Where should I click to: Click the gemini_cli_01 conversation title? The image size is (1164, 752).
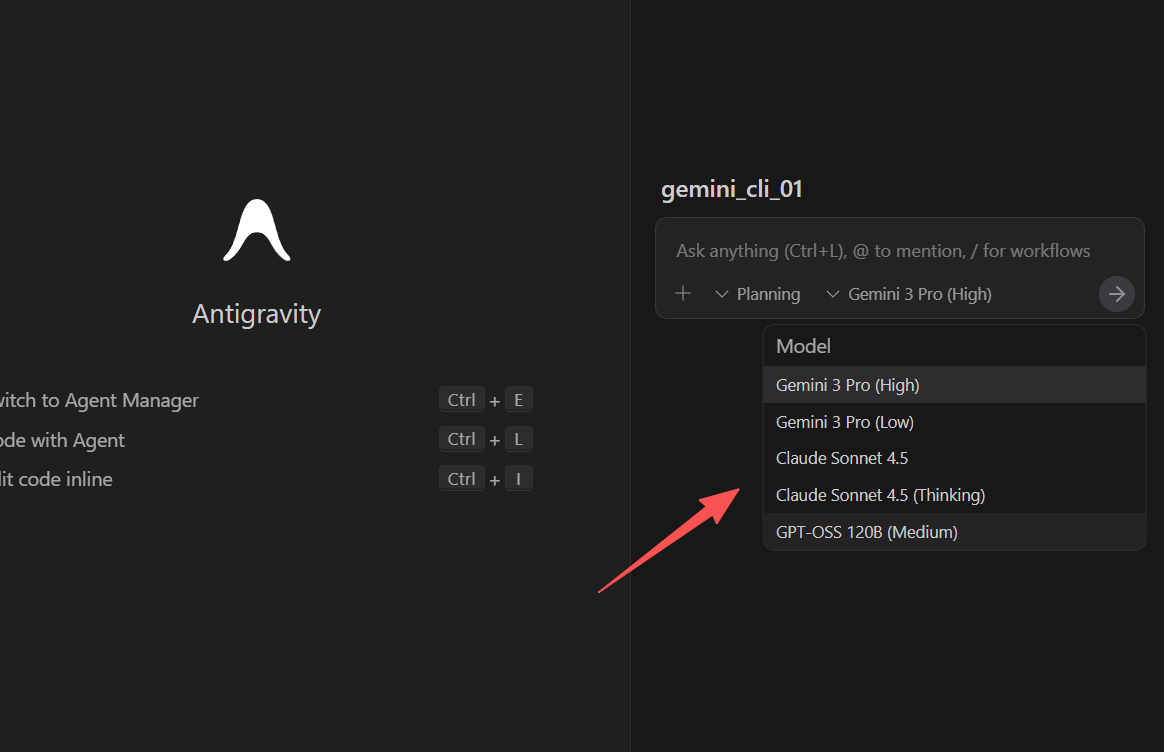(x=731, y=188)
